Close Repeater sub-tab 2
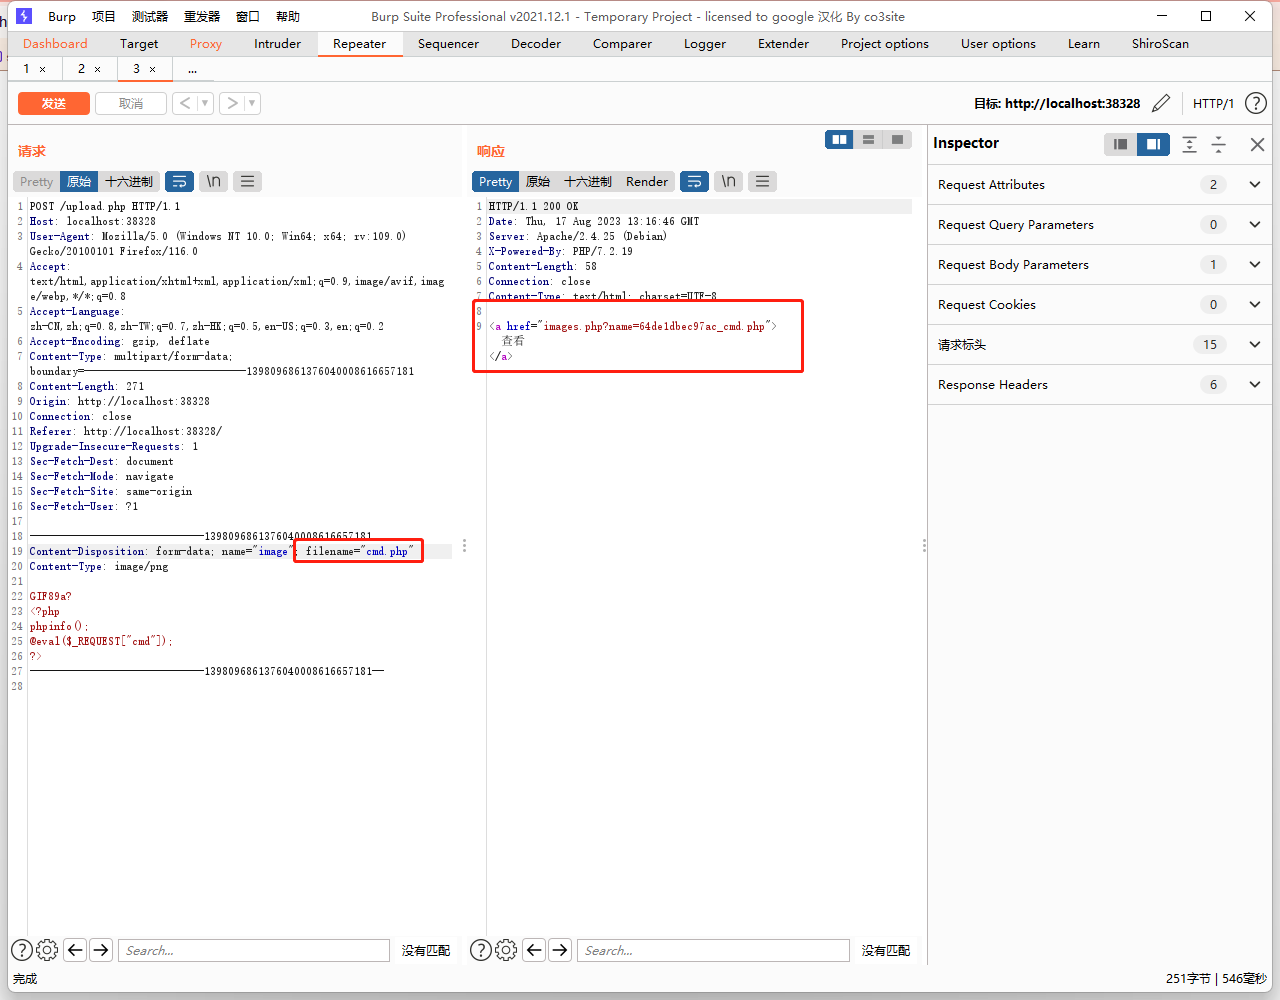The image size is (1280, 1000). 97,69
